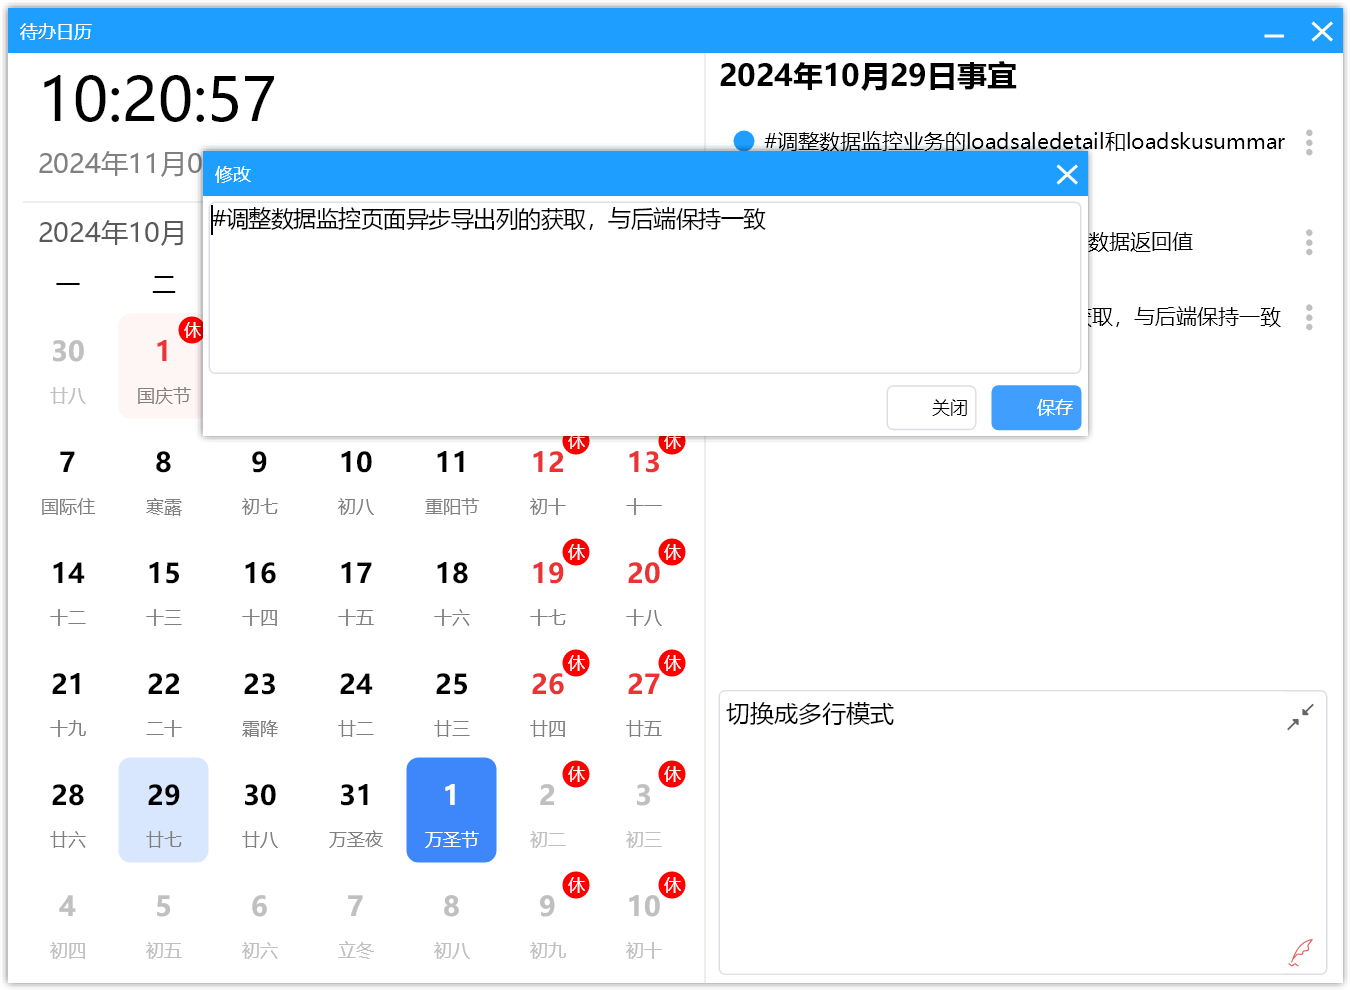Click inside the 修改 text editing area
Viewport: 1350px width, 990px height.
(645, 288)
